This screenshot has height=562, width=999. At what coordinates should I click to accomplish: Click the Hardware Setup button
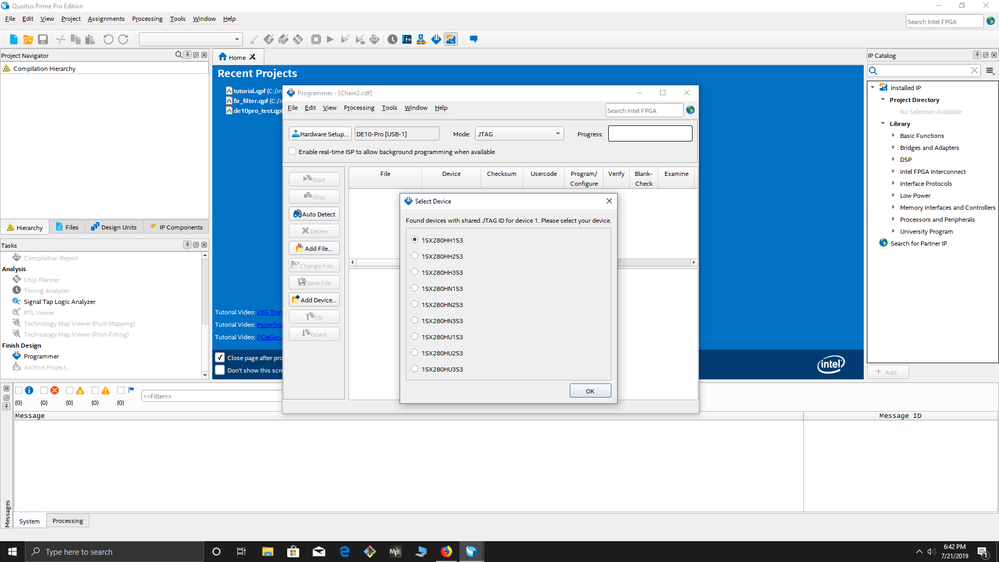[320, 134]
